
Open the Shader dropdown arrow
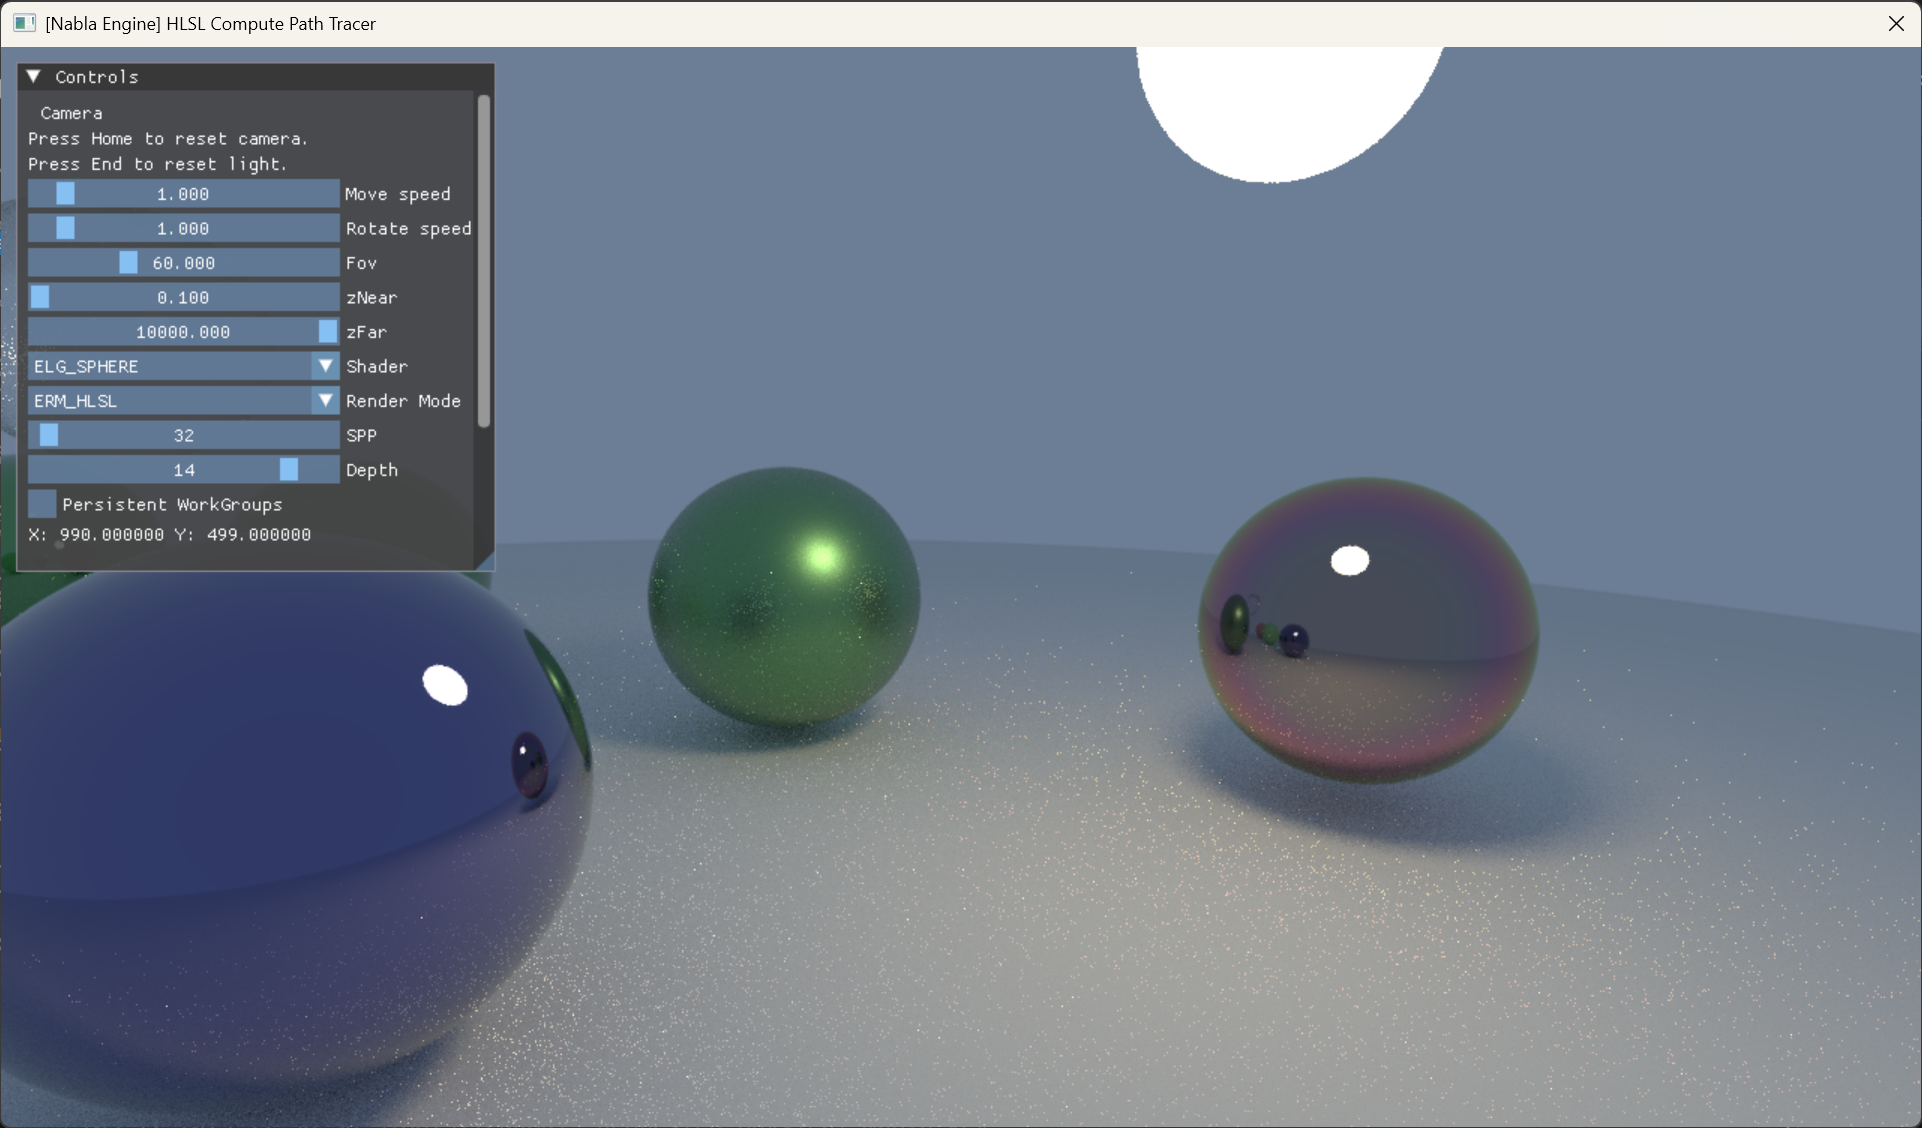click(x=325, y=366)
